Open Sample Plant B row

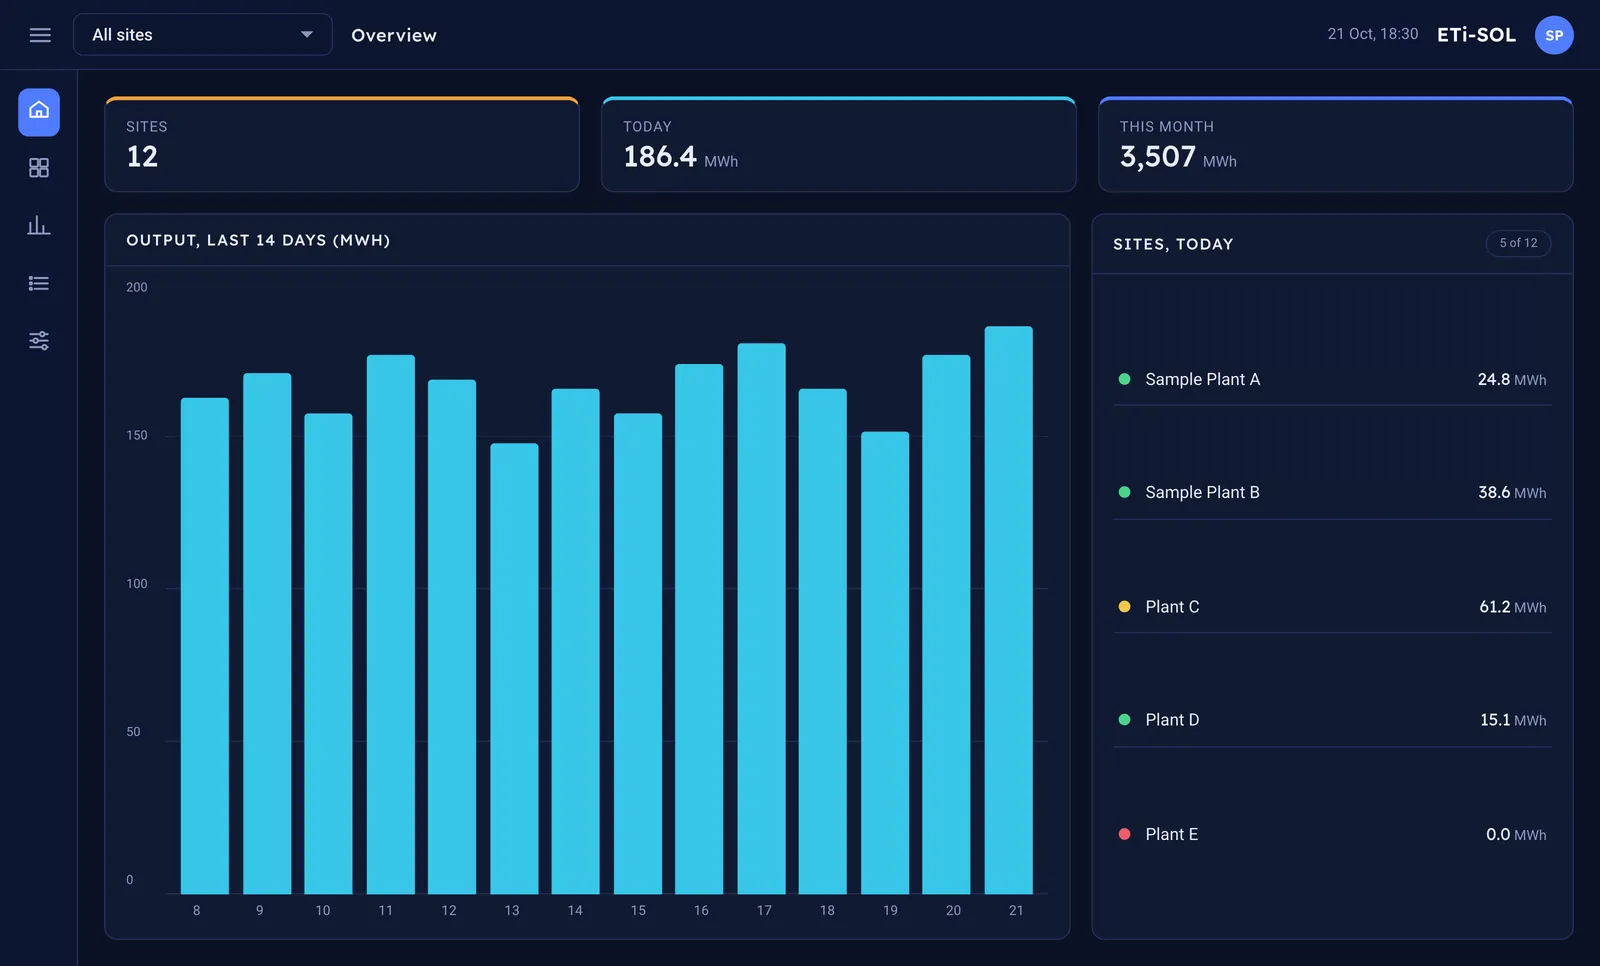(1332, 493)
